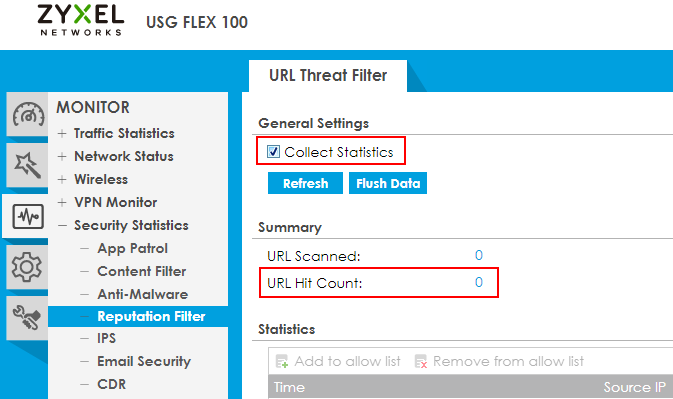The width and height of the screenshot is (673, 399).
Task: Click the Remove from allow list icon
Action: (x=421, y=362)
